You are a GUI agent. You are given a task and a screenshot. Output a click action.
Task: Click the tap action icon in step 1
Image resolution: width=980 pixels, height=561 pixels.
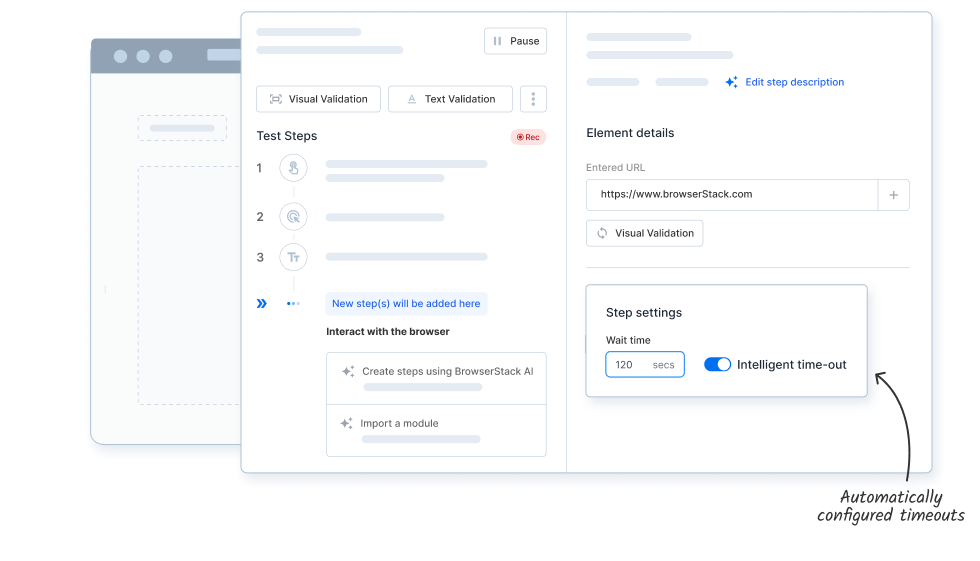pos(293,168)
